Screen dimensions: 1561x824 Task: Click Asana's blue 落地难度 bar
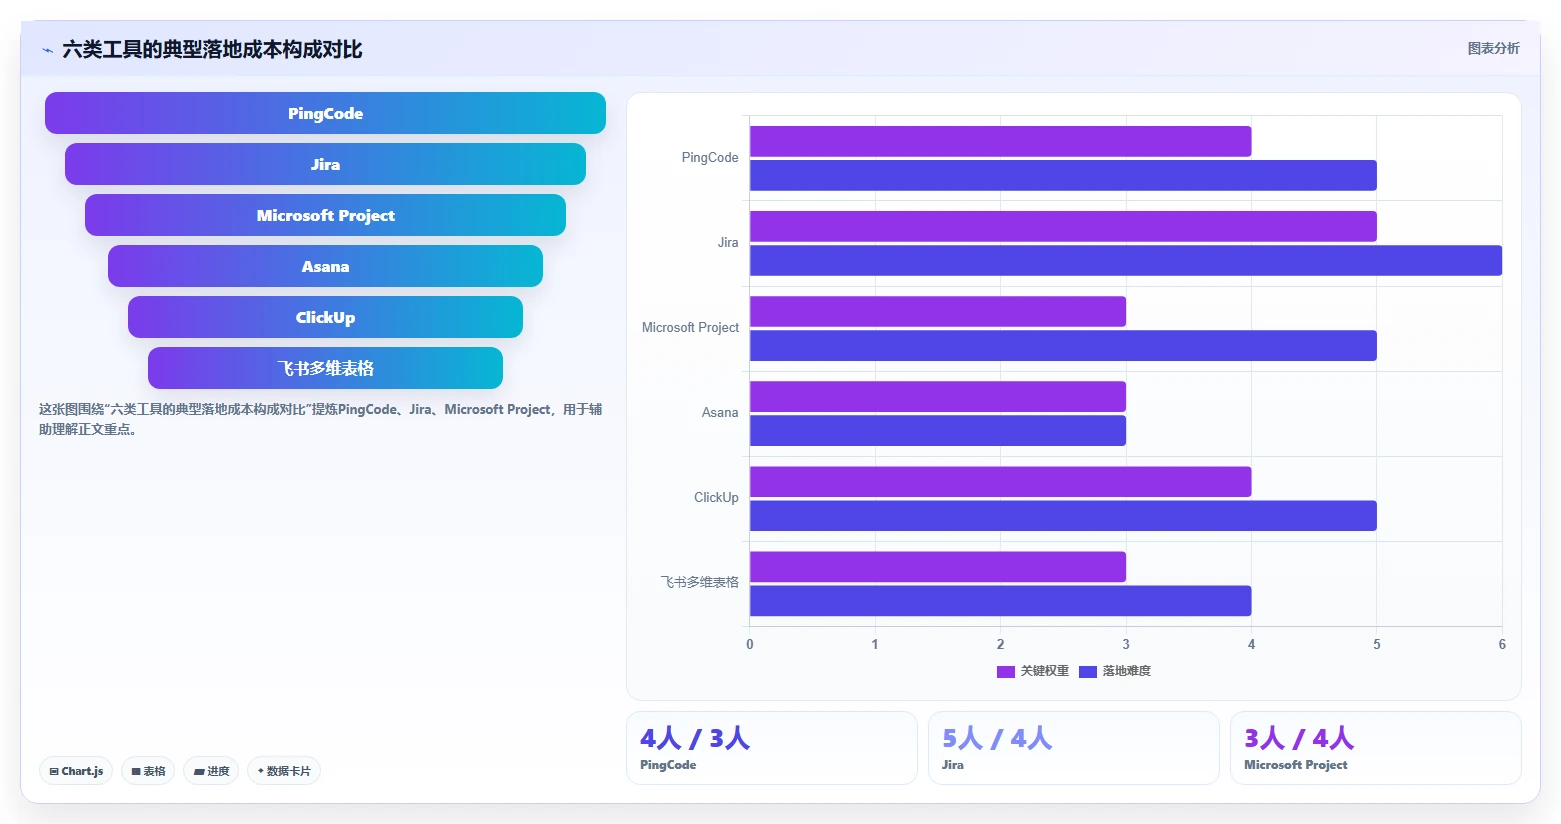pyautogui.click(x=938, y=430)
